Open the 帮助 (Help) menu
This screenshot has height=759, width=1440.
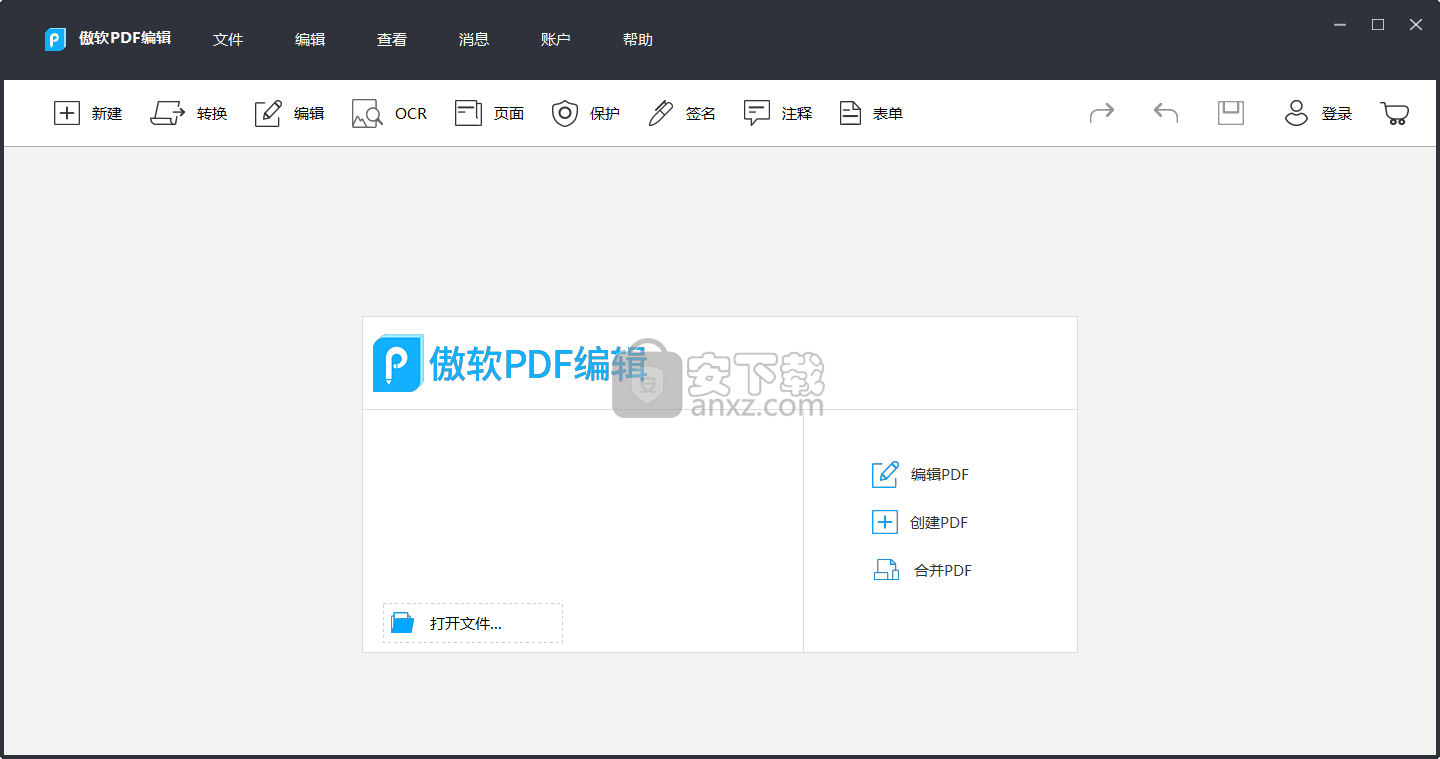click(x=638, y=40)
